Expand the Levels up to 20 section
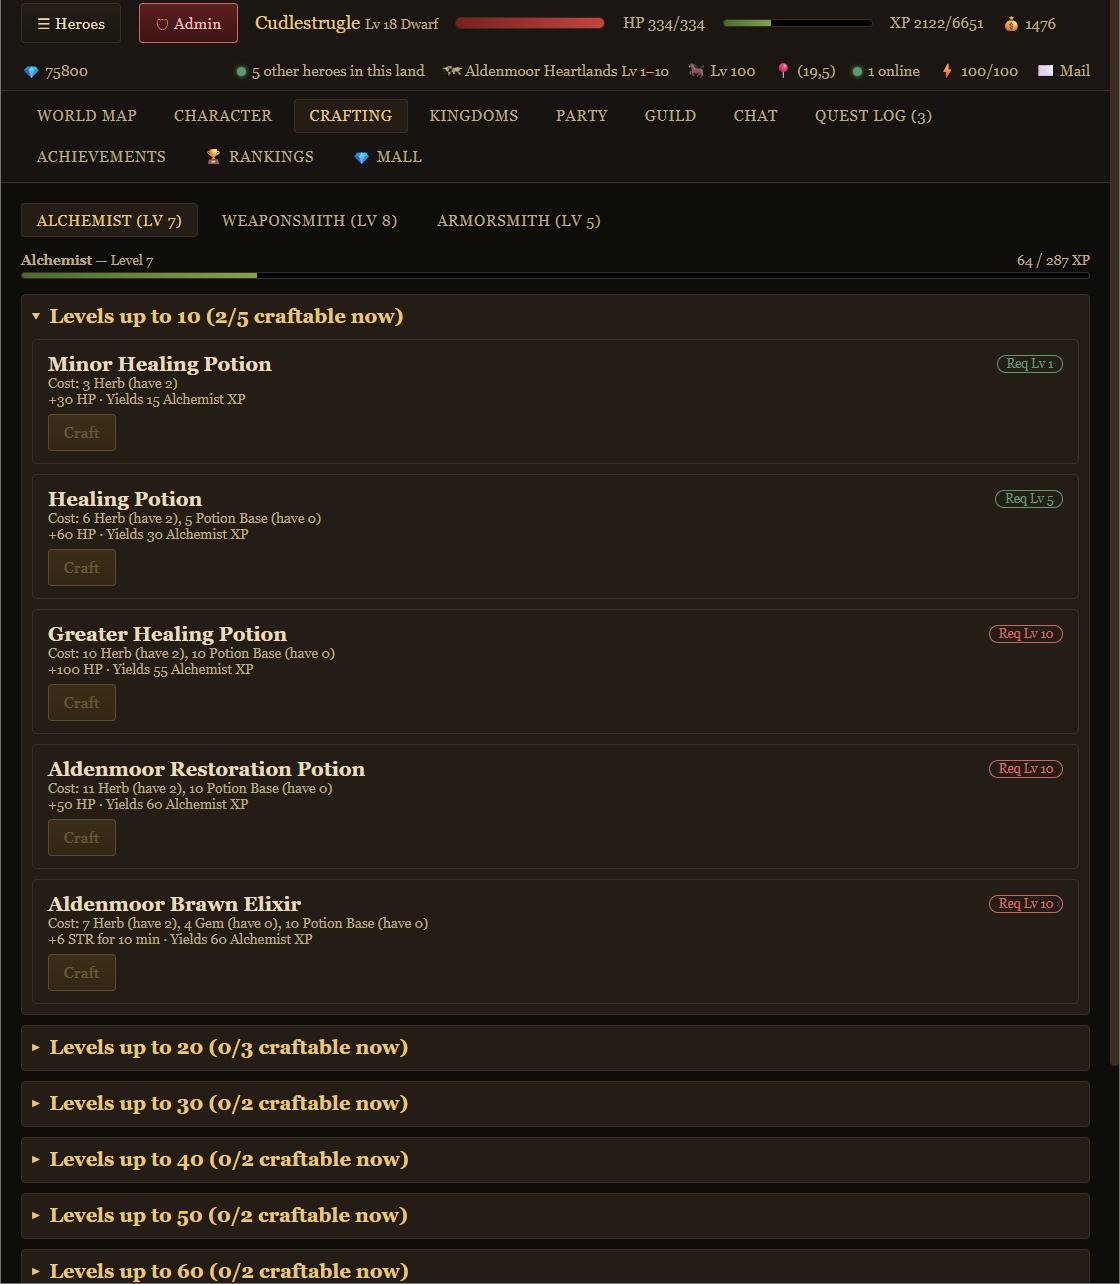The width and height of the screenshot is (1120, 1284). pyautogui.click(x=555, y=1048)
